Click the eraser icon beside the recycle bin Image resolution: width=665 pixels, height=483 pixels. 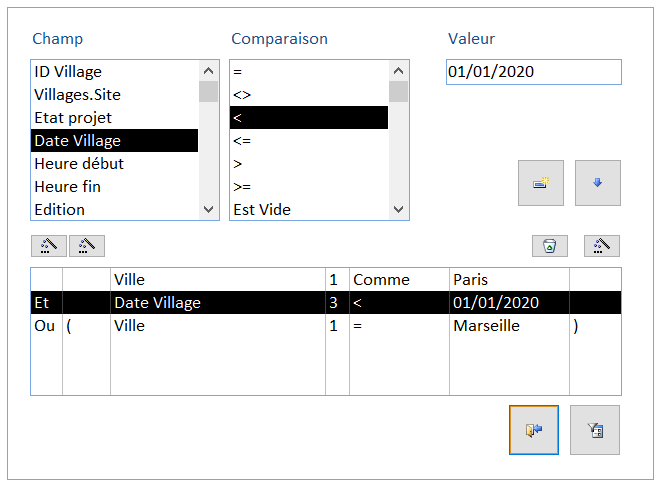(x=601, y=246)
